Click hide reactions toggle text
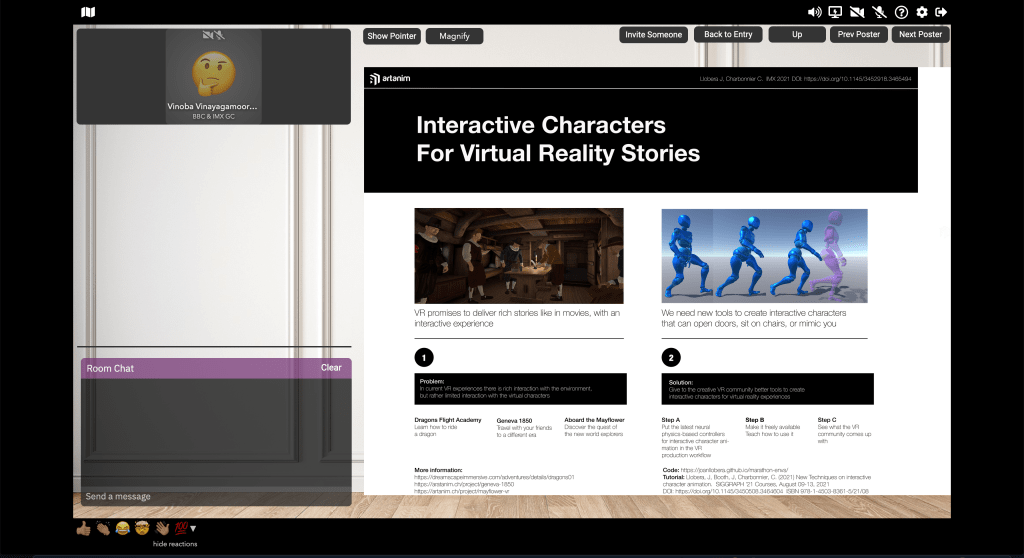Image resolution: width=1024 pixels, height=558 pixels. coord(175,544)
